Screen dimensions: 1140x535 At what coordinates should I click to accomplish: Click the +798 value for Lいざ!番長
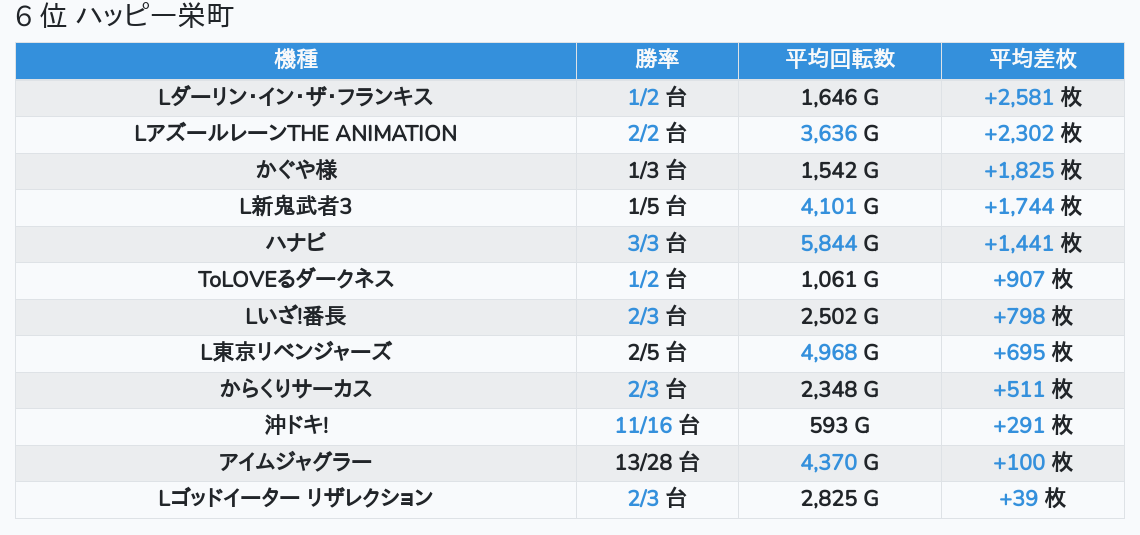tap(1019, 317)
